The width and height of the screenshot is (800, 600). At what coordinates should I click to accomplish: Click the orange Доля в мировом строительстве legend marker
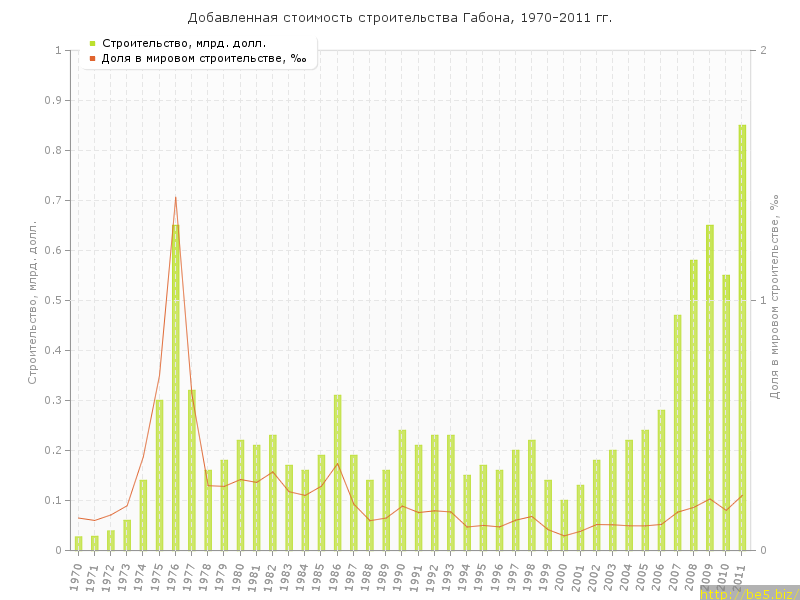(92, 58)
